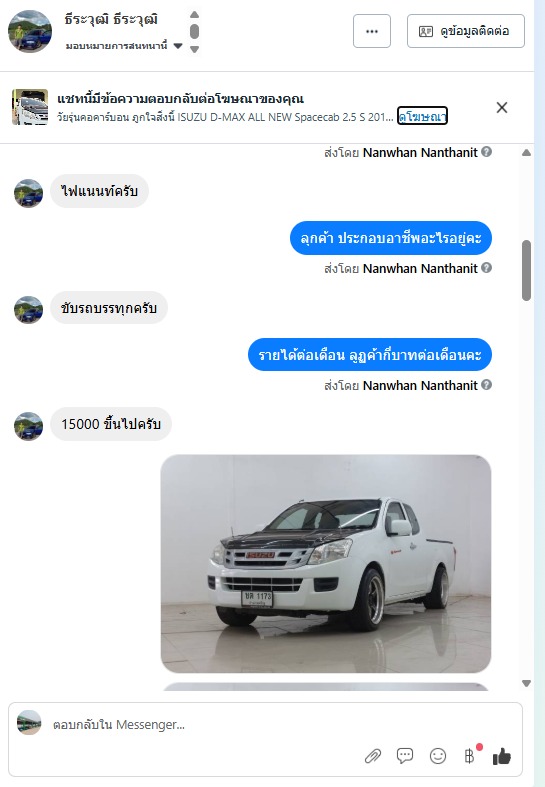Click the scroll down arrow of chat
This screenshot has width=545, height=787.
coord(526,683)
